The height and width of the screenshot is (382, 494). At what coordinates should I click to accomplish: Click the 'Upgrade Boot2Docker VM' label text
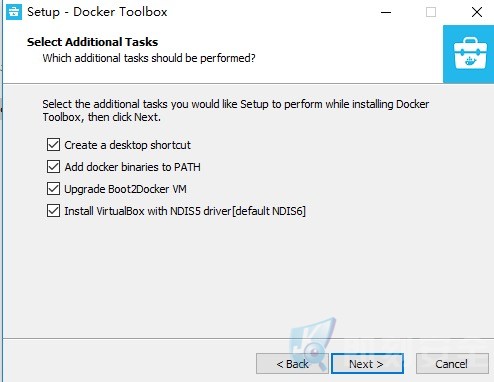coord(125,189)
